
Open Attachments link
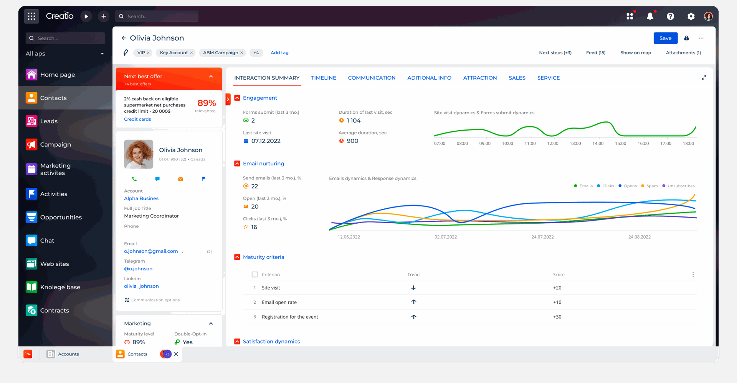[x=683, y=53]
